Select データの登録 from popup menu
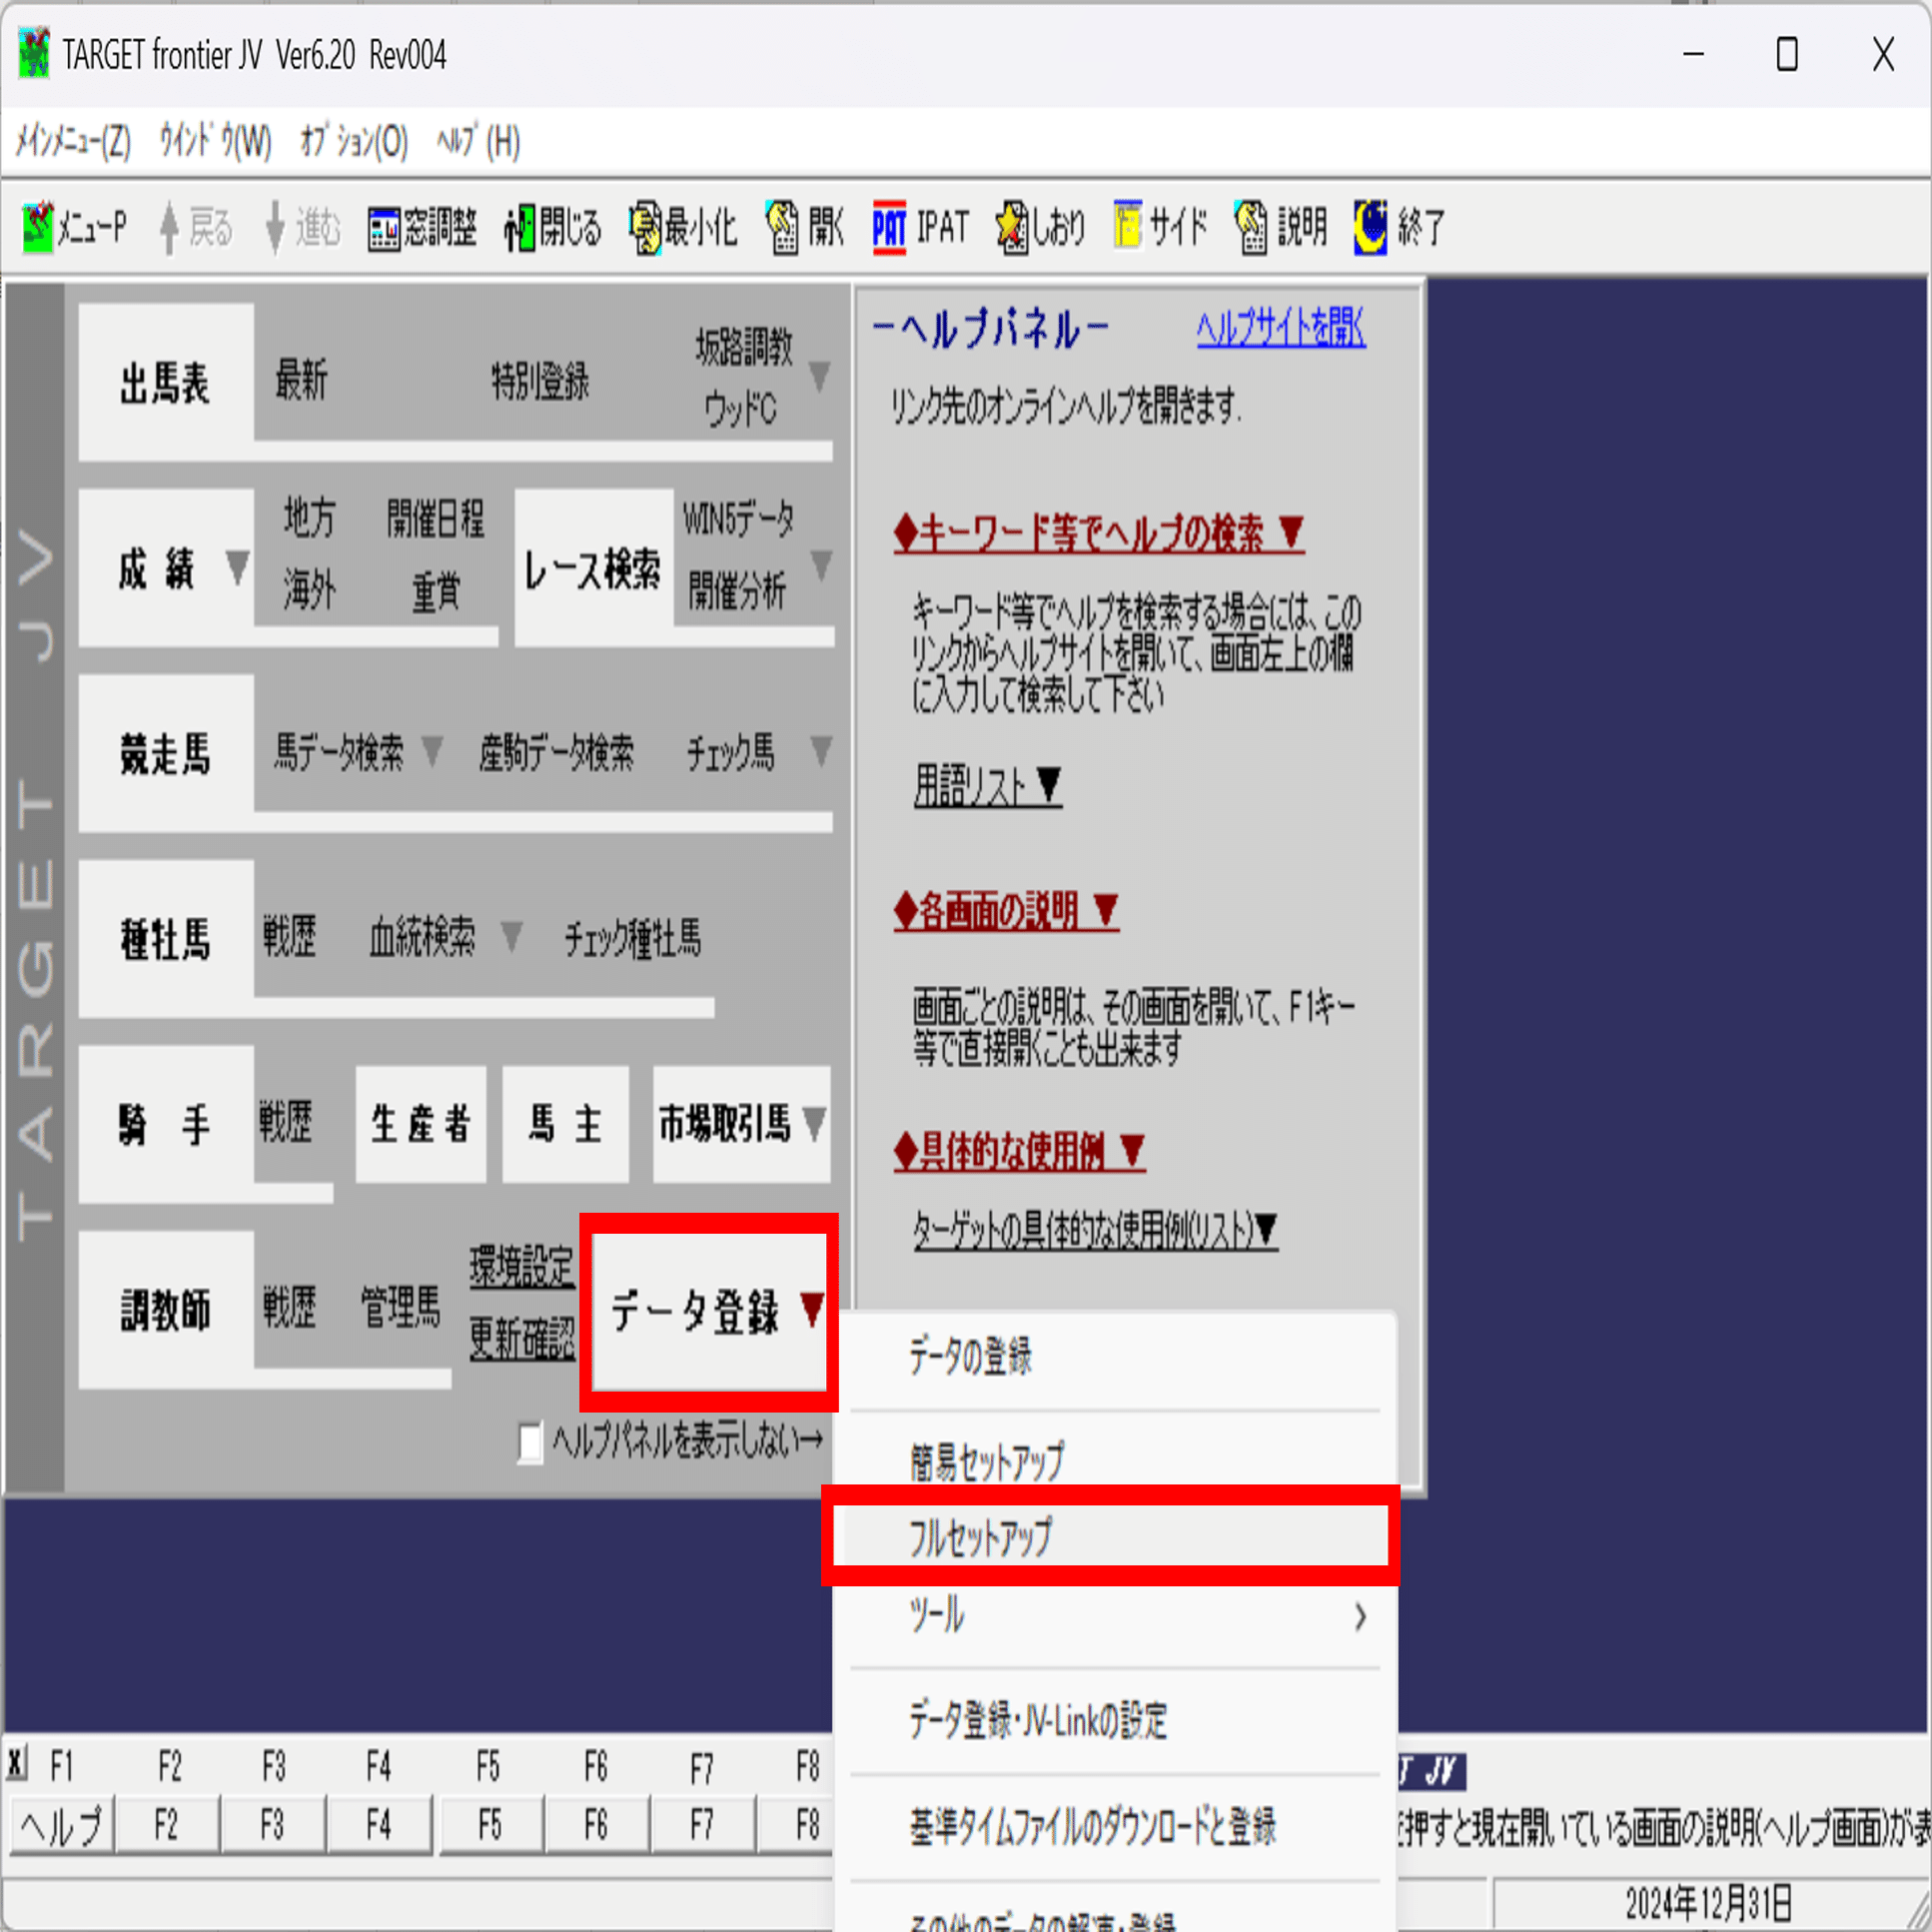Screen dimensions: 1932x1932 tap(1114, 1357)
